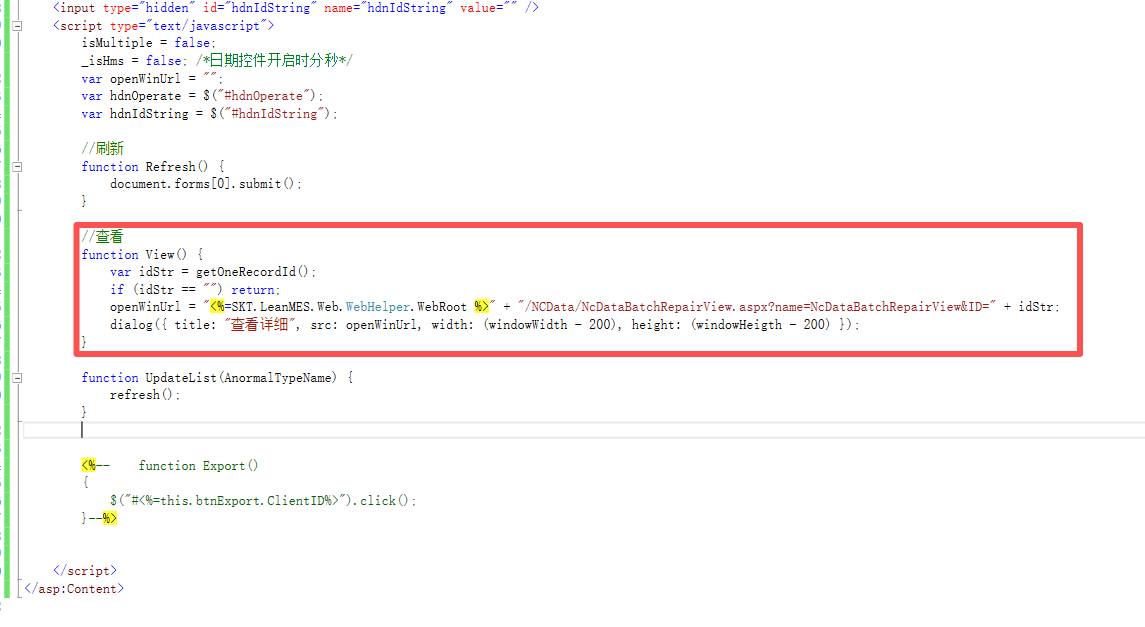This screenshot has height=627, width=1145.
Task: Click the //查看 comment
Action: 102,236
